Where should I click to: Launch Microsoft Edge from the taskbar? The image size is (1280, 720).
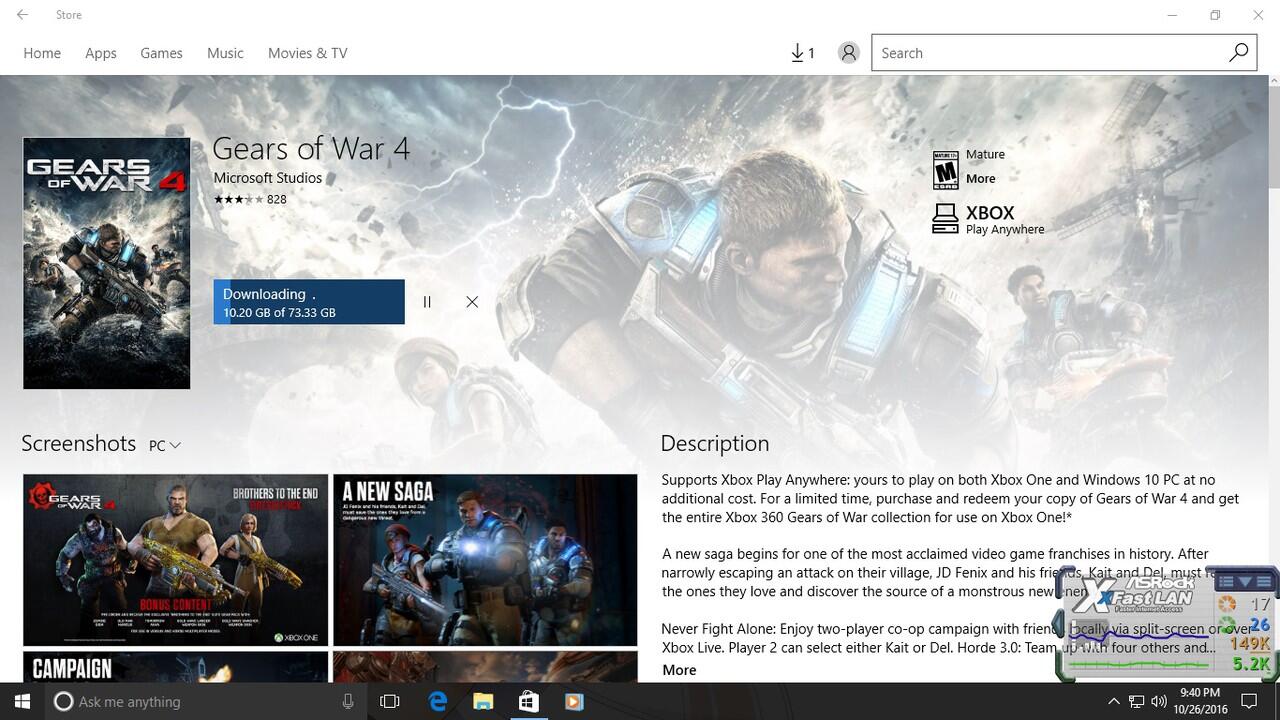click(x=438, y=701)
